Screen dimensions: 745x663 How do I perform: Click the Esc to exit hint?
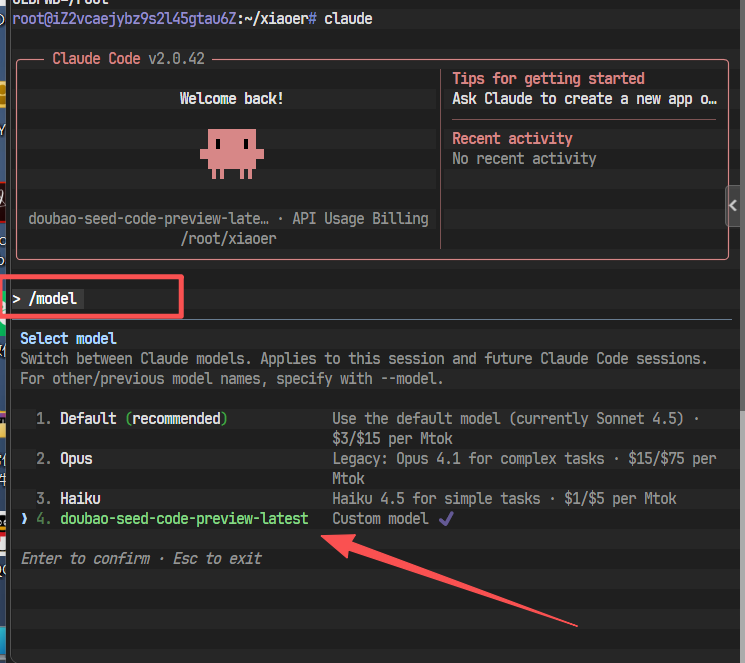217,558
